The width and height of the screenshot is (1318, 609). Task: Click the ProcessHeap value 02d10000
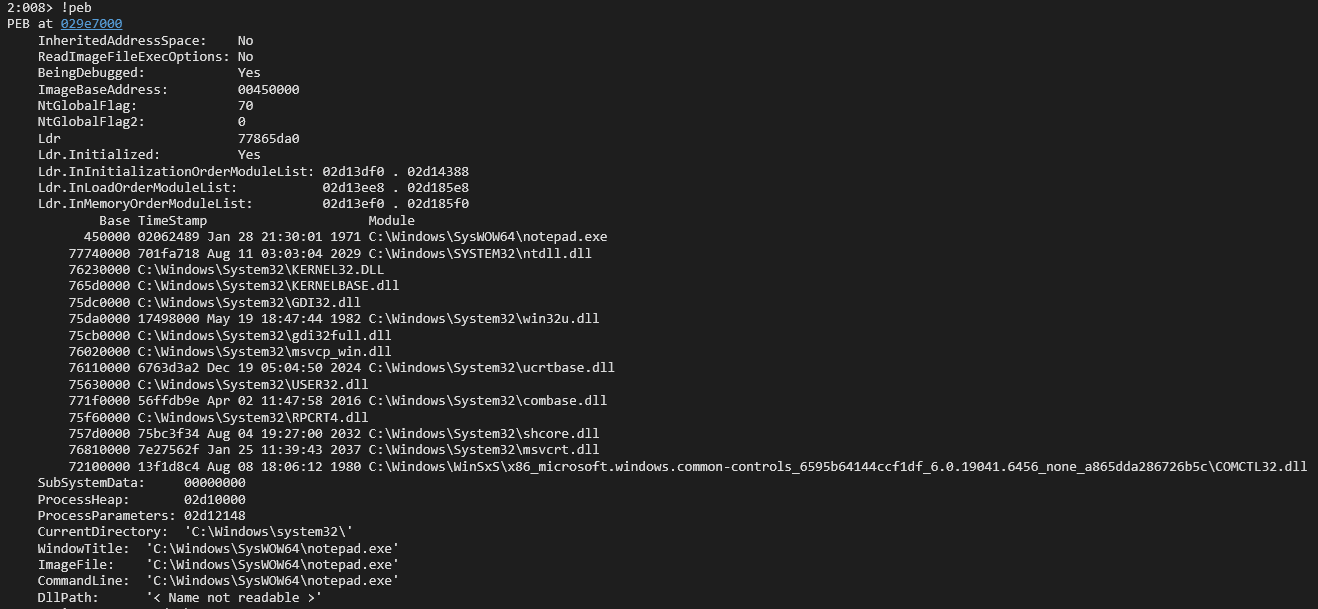pyautogui.click(x=214, y=498)
